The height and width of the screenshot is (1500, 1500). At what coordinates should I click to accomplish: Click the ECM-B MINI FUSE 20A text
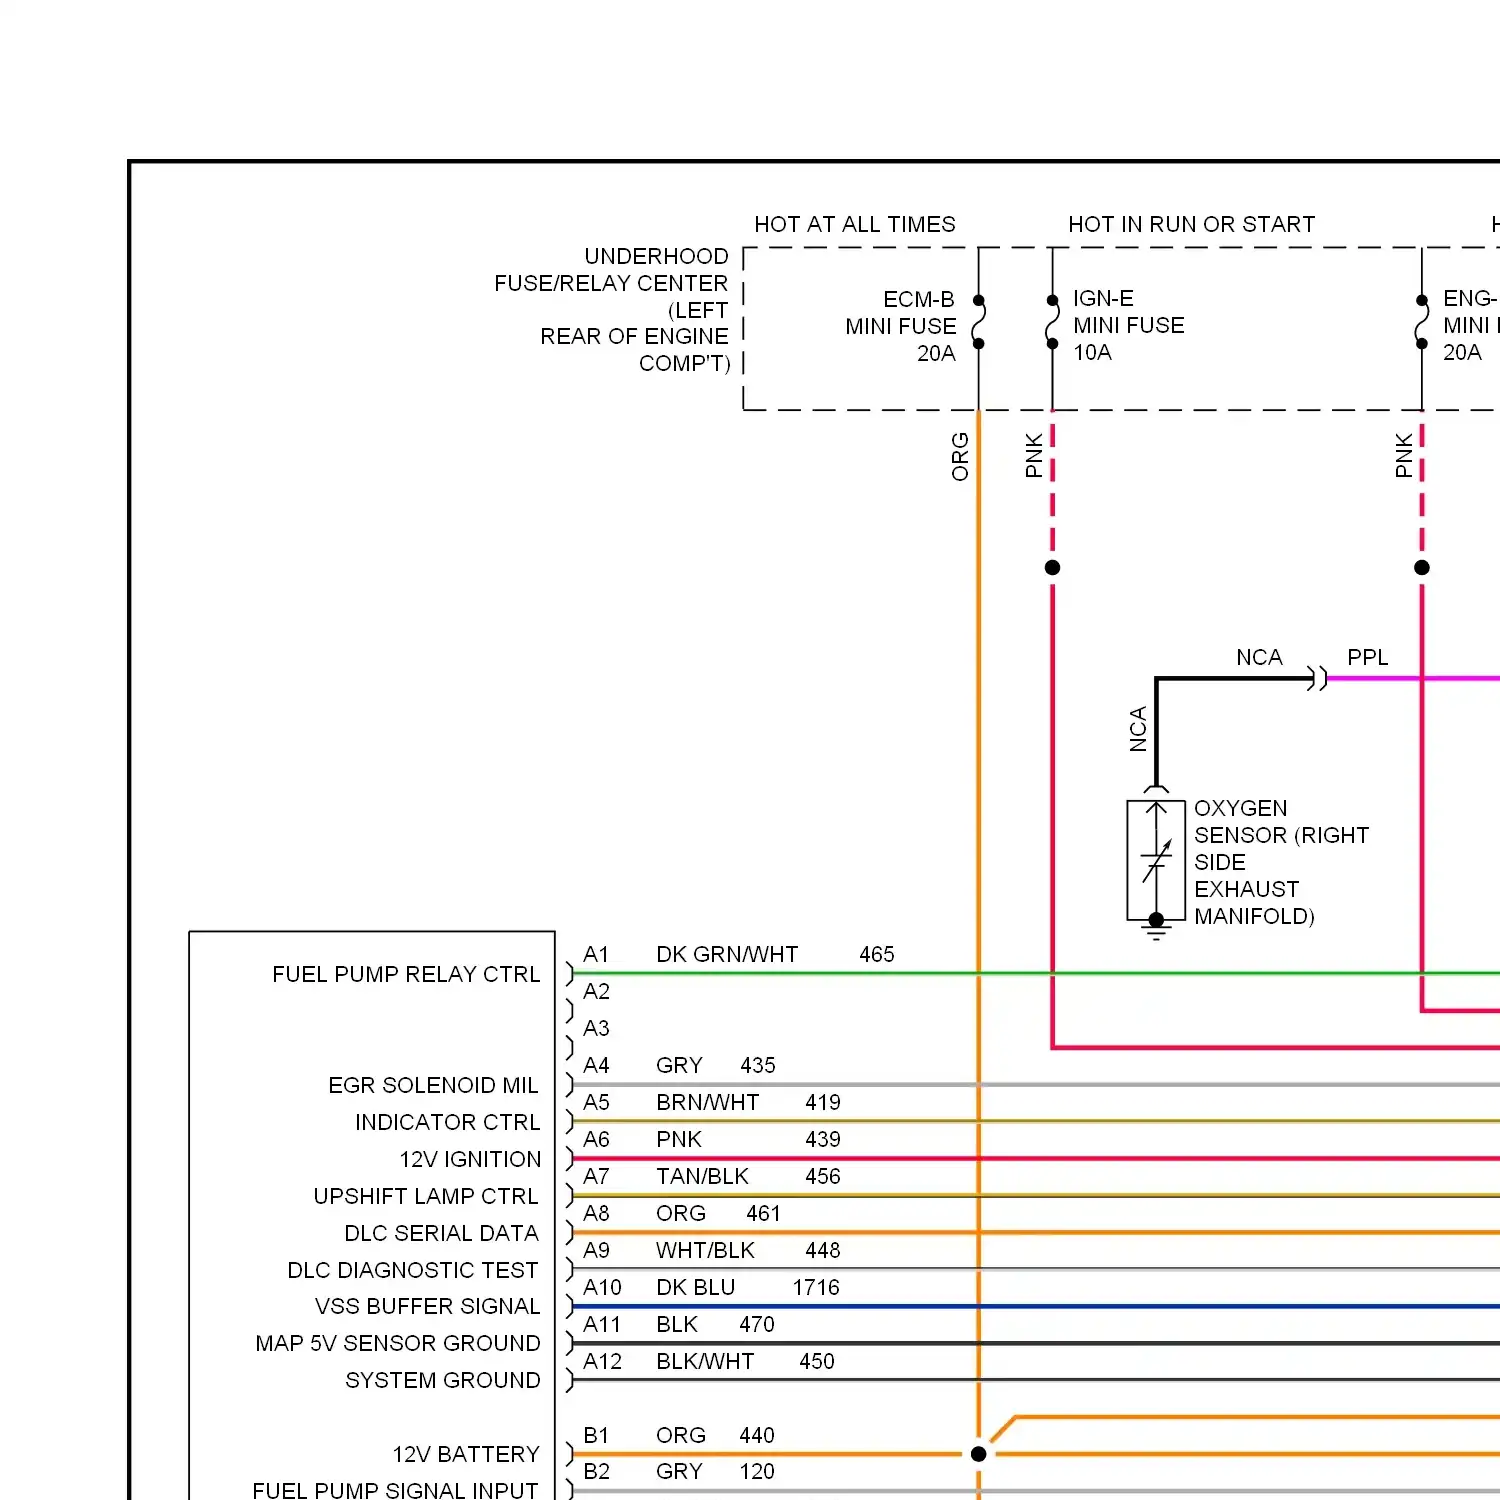900,326
